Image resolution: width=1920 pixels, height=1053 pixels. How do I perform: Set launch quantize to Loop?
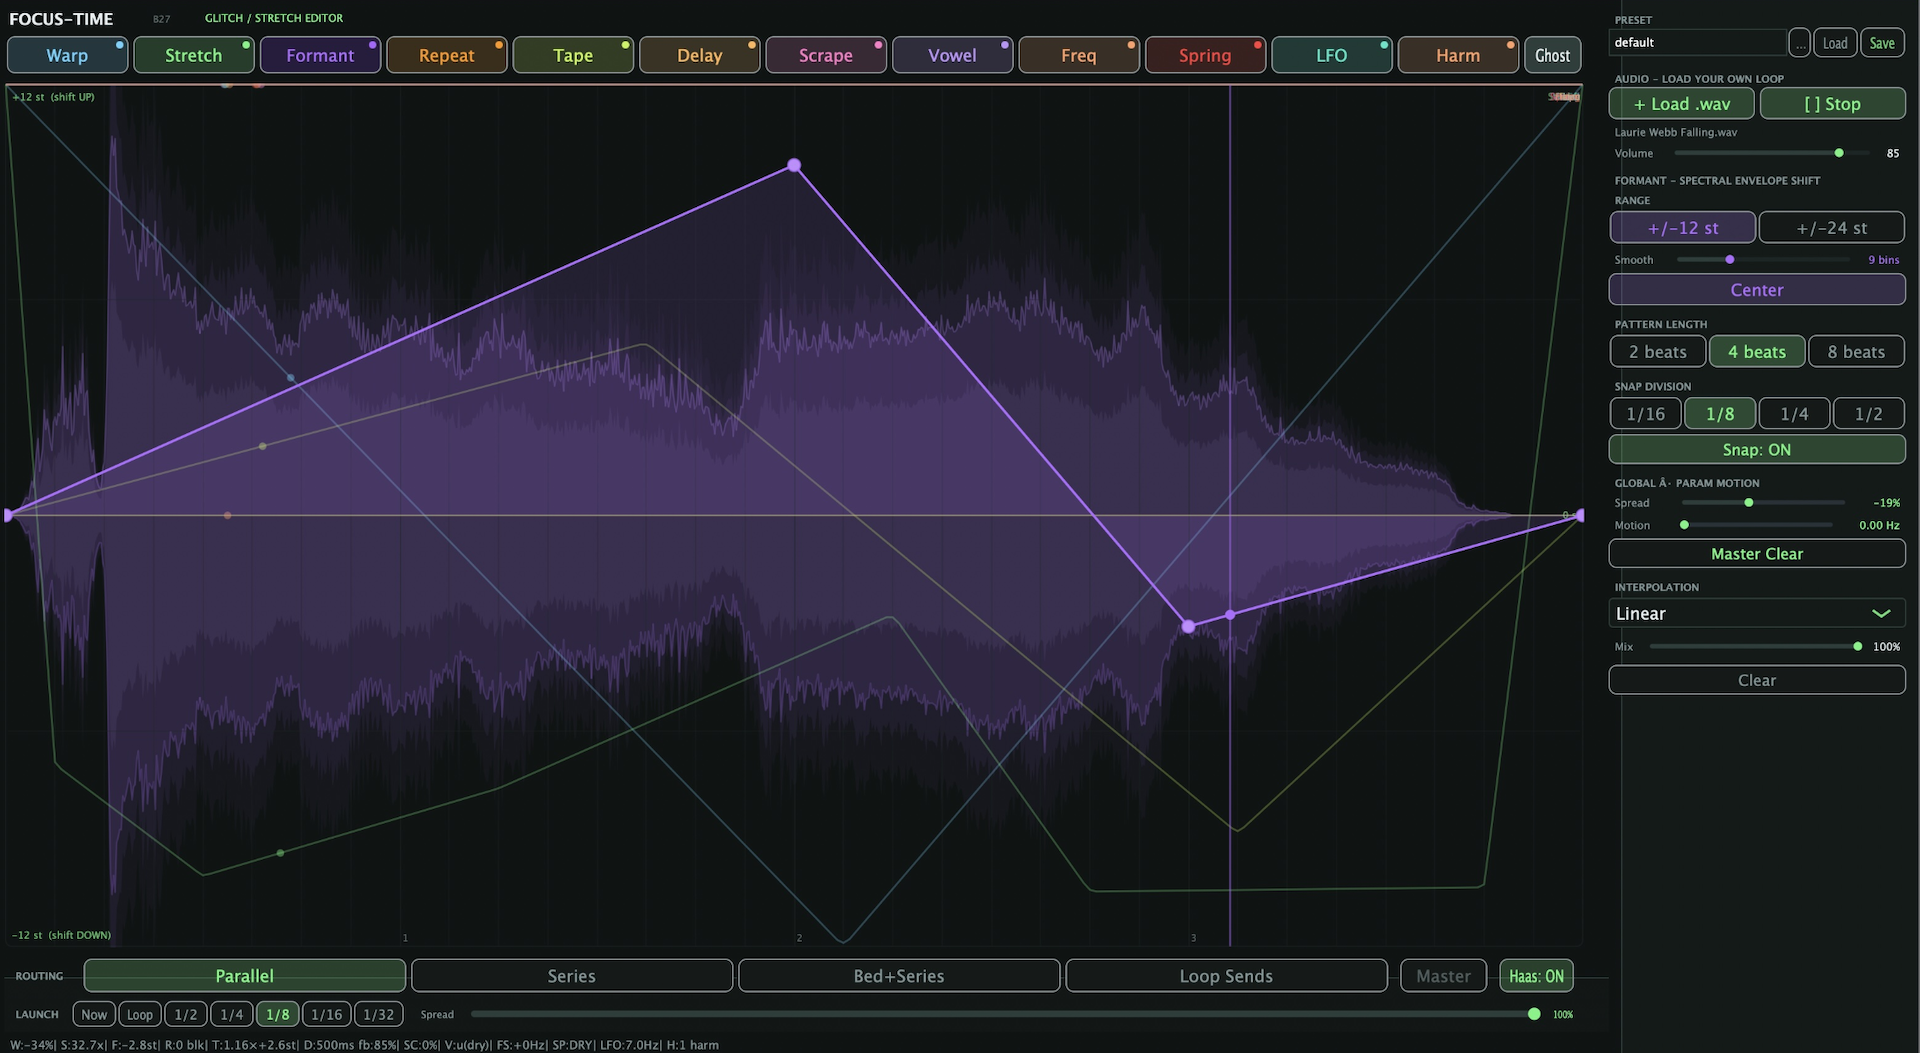pyautogui.click(x=140, y=1014)
